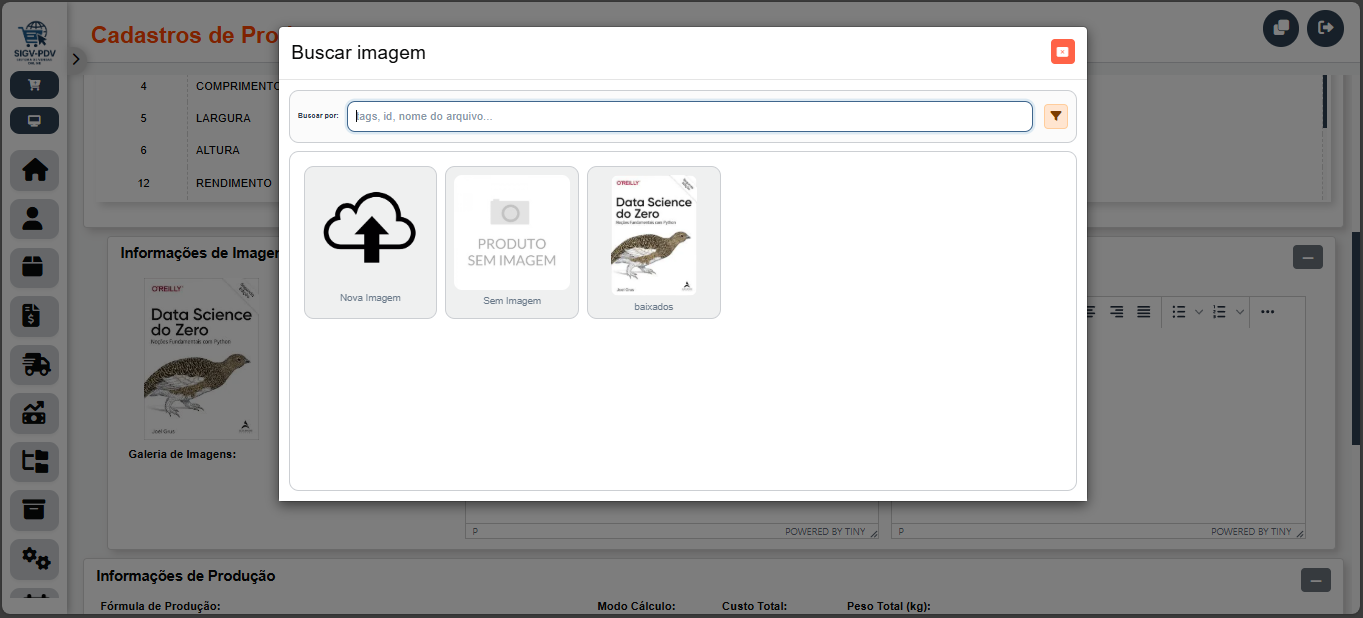Click the logout icon in the header
Viewport: 1363px width, 618px height.
tap(1326, 28)
